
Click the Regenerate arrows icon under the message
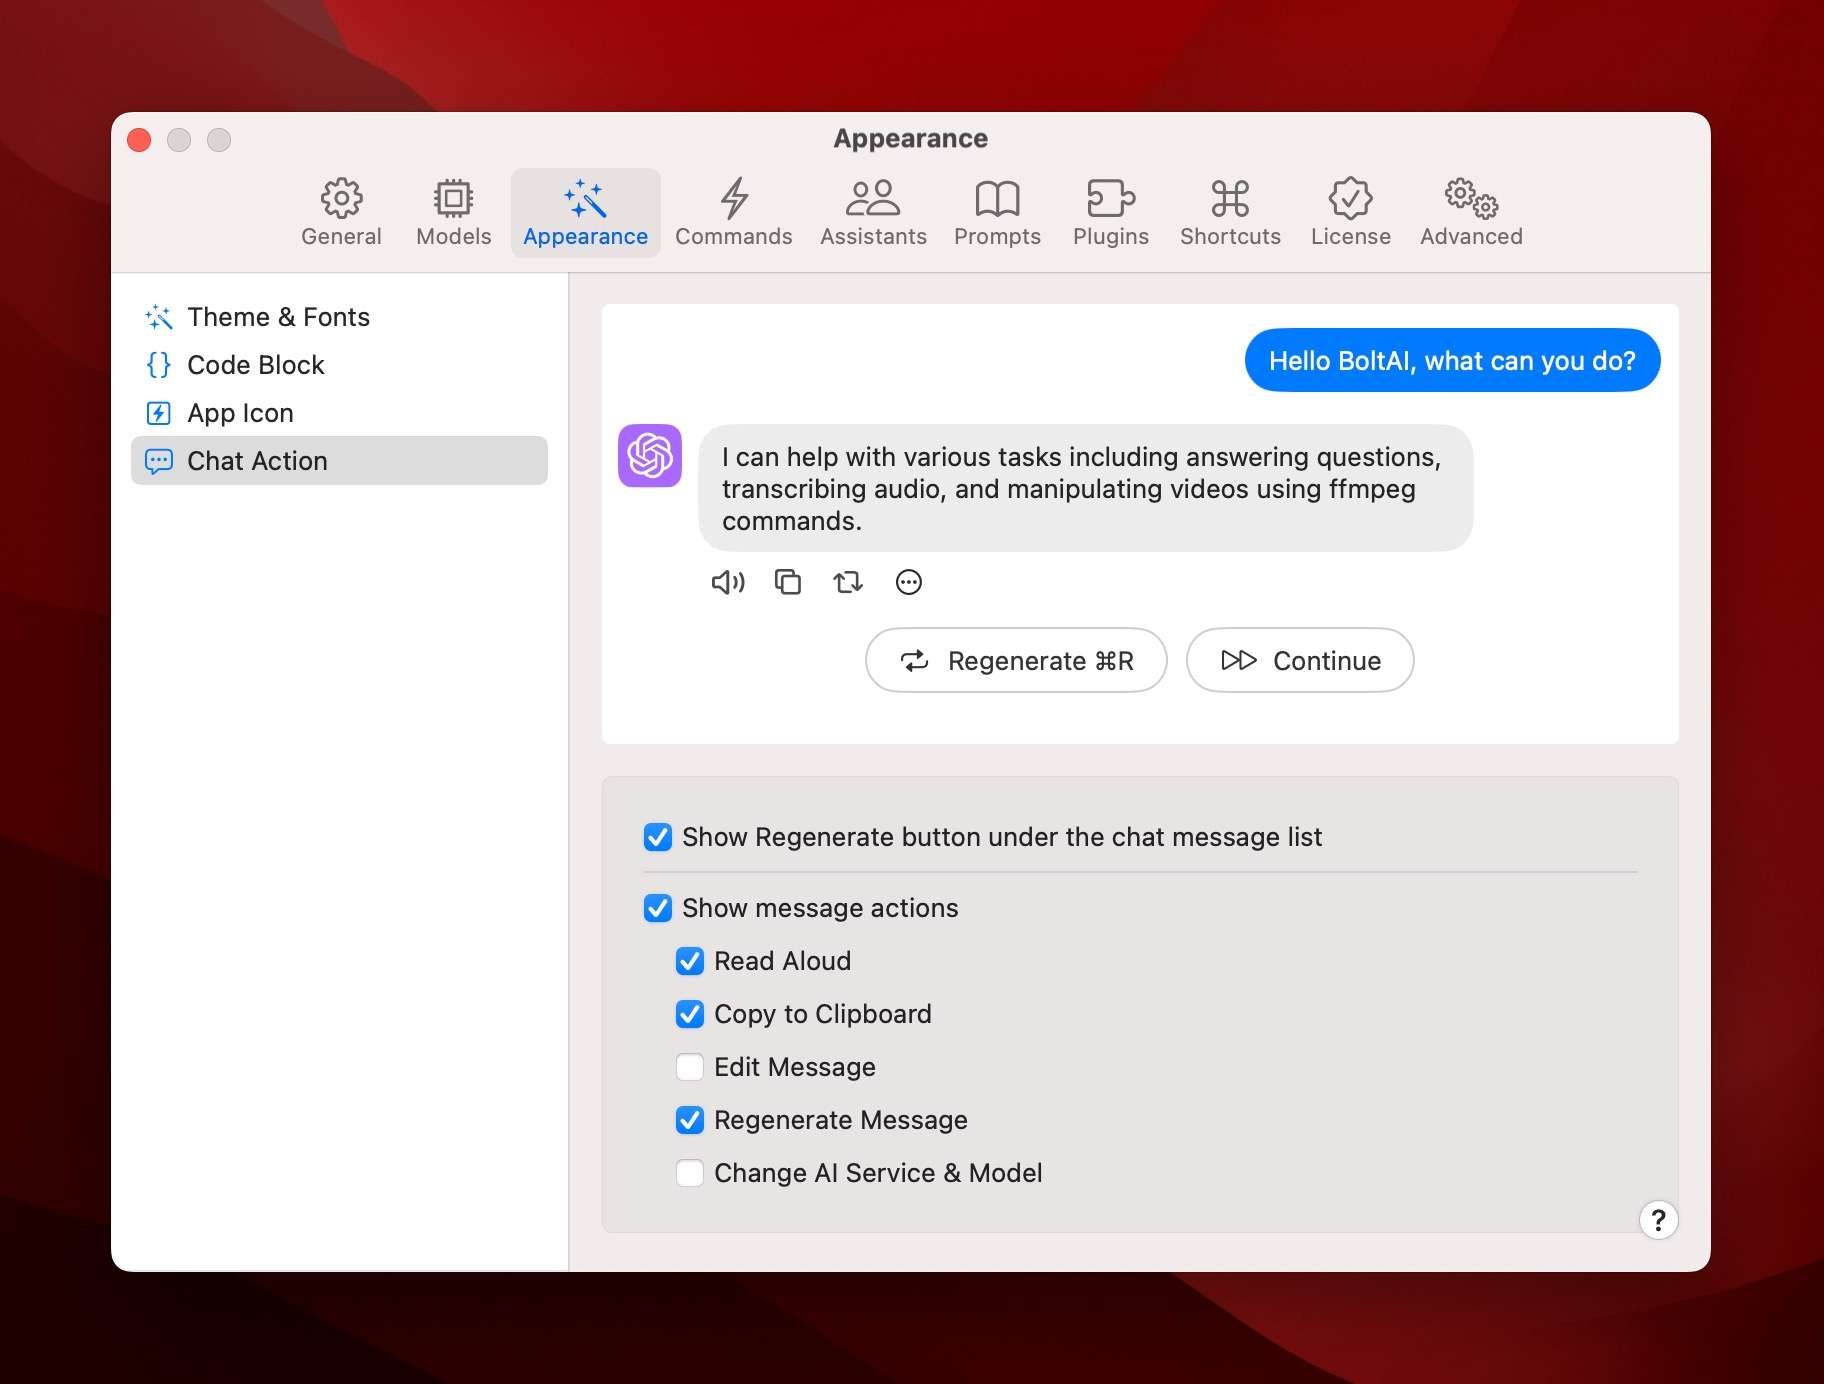848,582
